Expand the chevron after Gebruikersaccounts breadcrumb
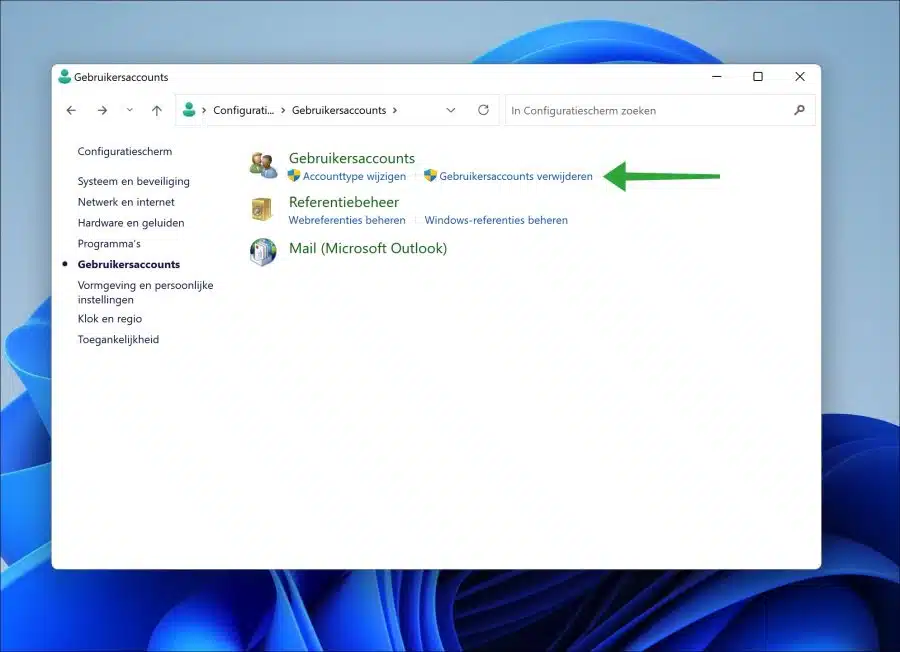The width and height of the screenshot is (900, 652). tap(394, 110)
